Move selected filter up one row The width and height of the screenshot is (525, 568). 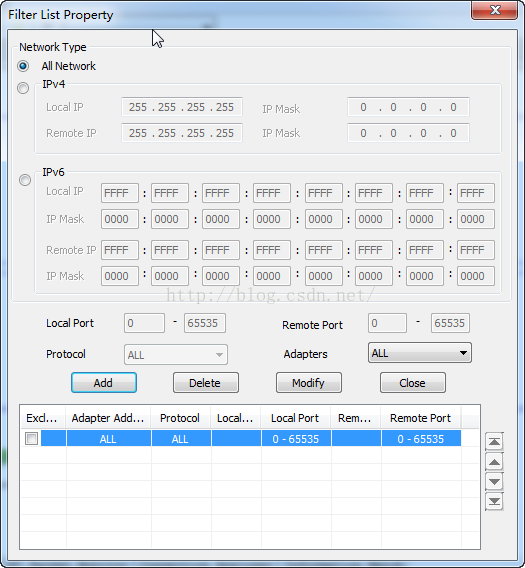click(494, 462)
